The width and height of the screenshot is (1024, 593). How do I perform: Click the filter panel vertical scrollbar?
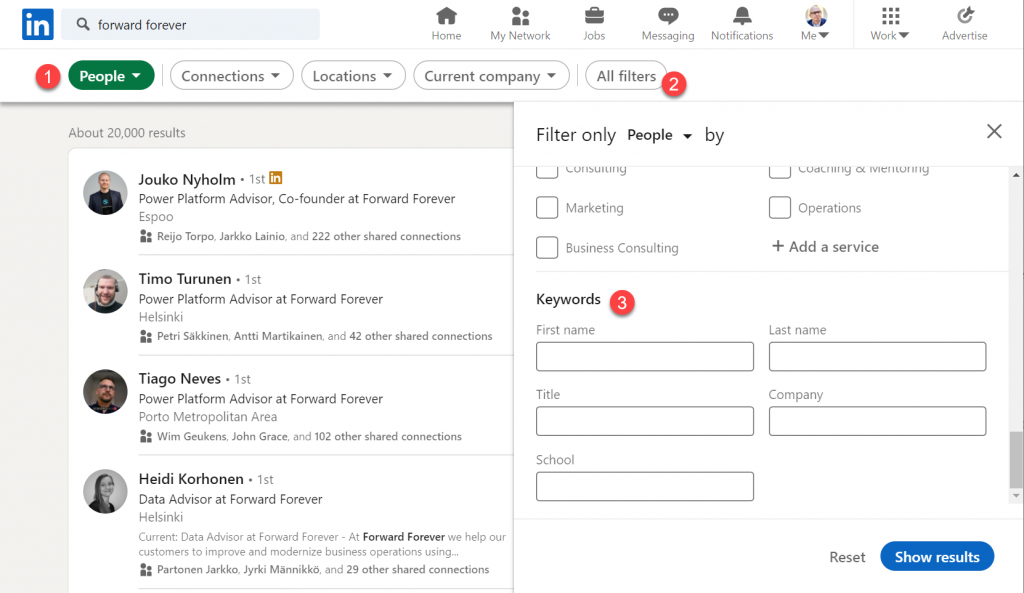(x=1016, y=459)
